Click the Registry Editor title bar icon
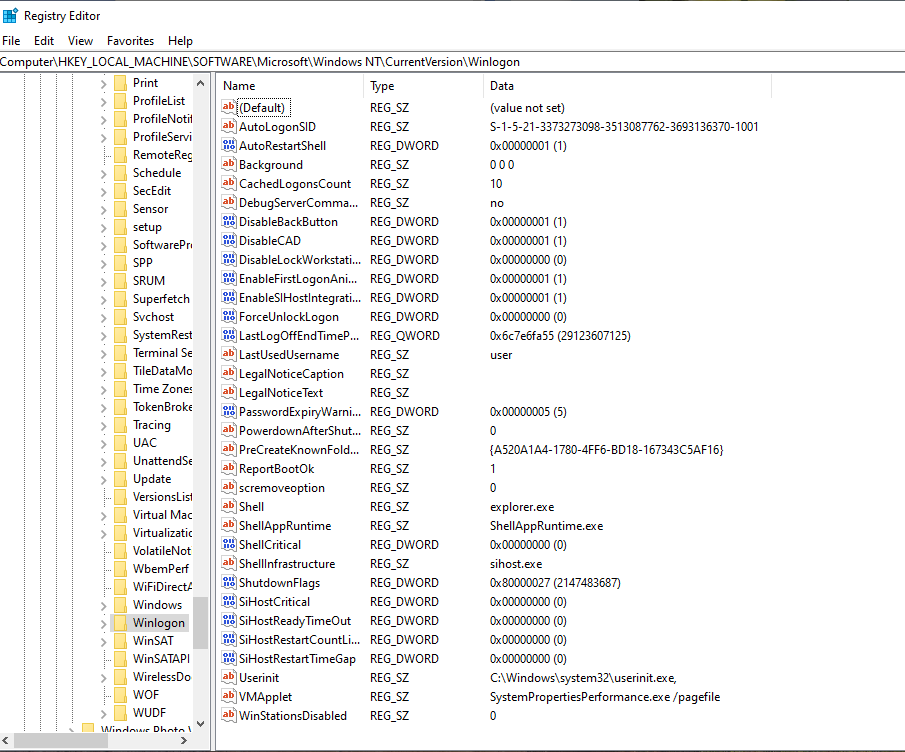Image resolution: width=905 pixels, height=752 pixels. 10,16
